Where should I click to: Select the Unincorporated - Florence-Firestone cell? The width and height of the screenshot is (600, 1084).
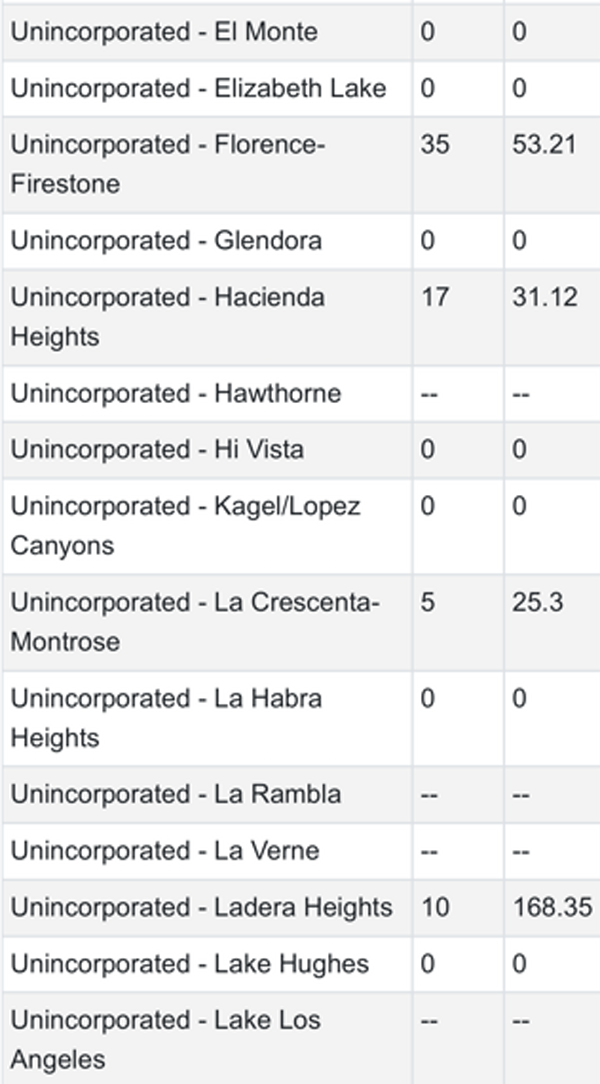click(x=207, y=165)
